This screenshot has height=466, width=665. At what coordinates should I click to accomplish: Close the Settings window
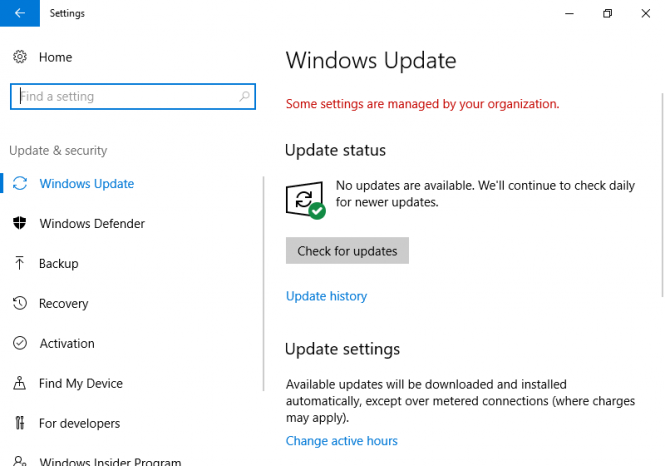[x=645, y=13]
